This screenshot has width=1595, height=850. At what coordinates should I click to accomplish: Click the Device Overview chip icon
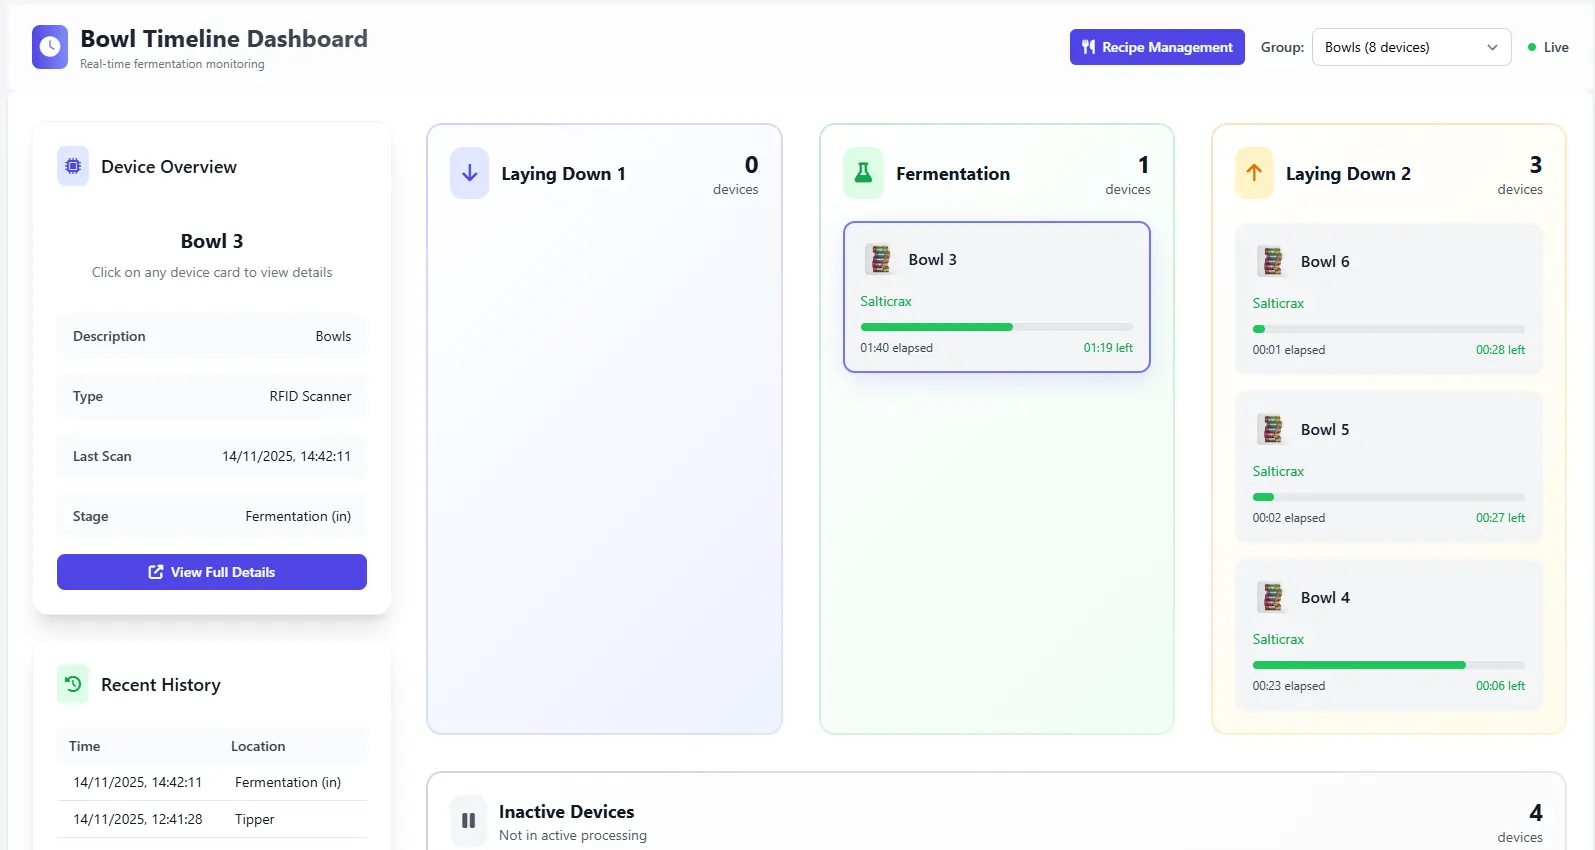click(x=73, y=167)
